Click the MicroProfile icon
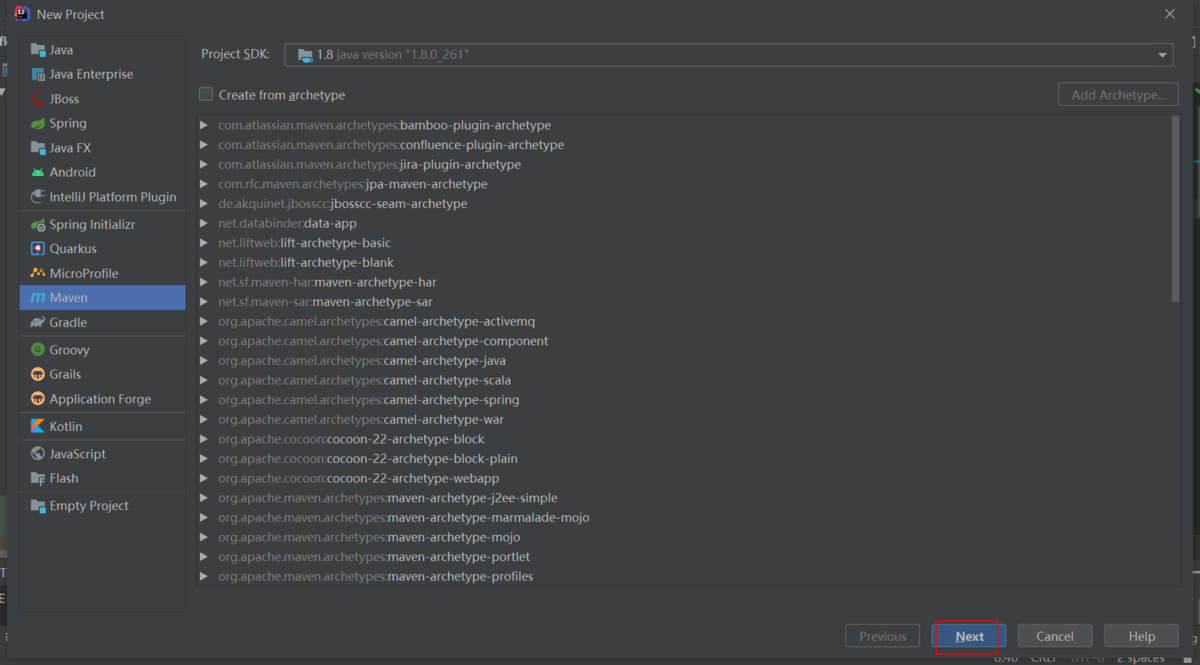Screen dimensions: 1200x665 click(x=38, y=273)
